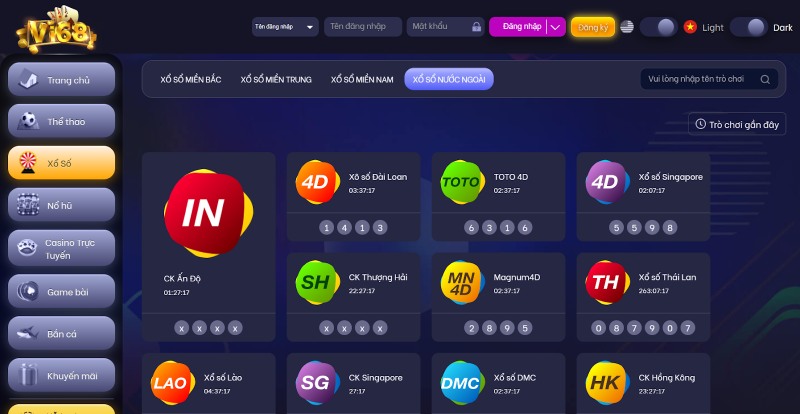The image size is (800, 414).
Task: Switch to Xổ số miền Nam tab
Action: 362,80
